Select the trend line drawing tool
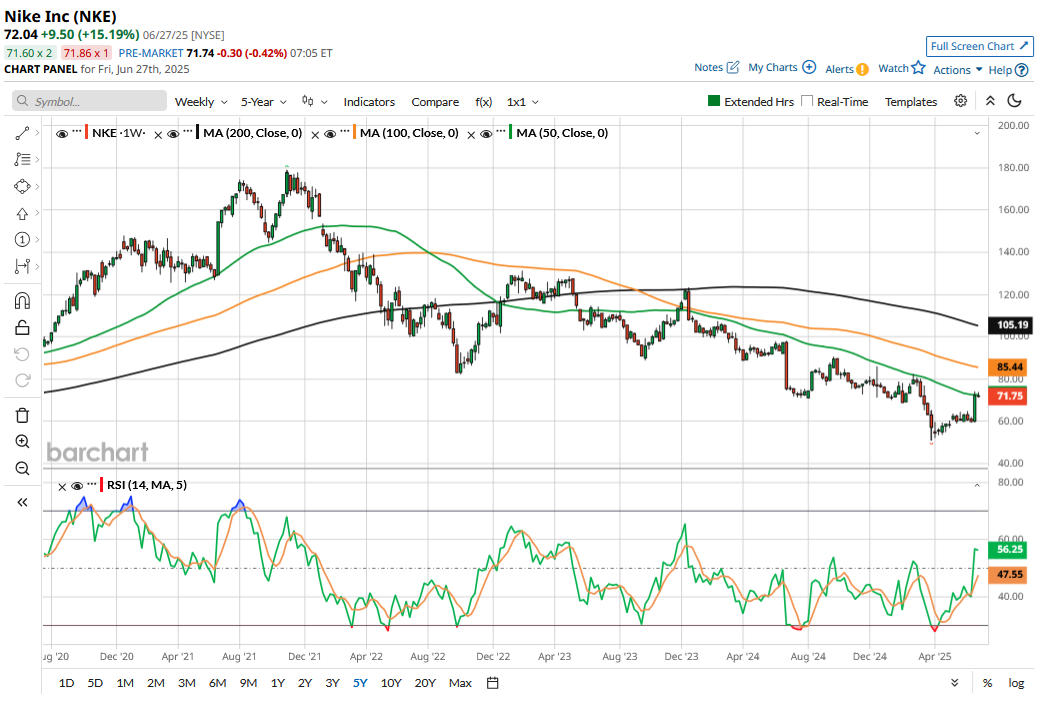The image size is (1041, 712). (x=22, y=133)
